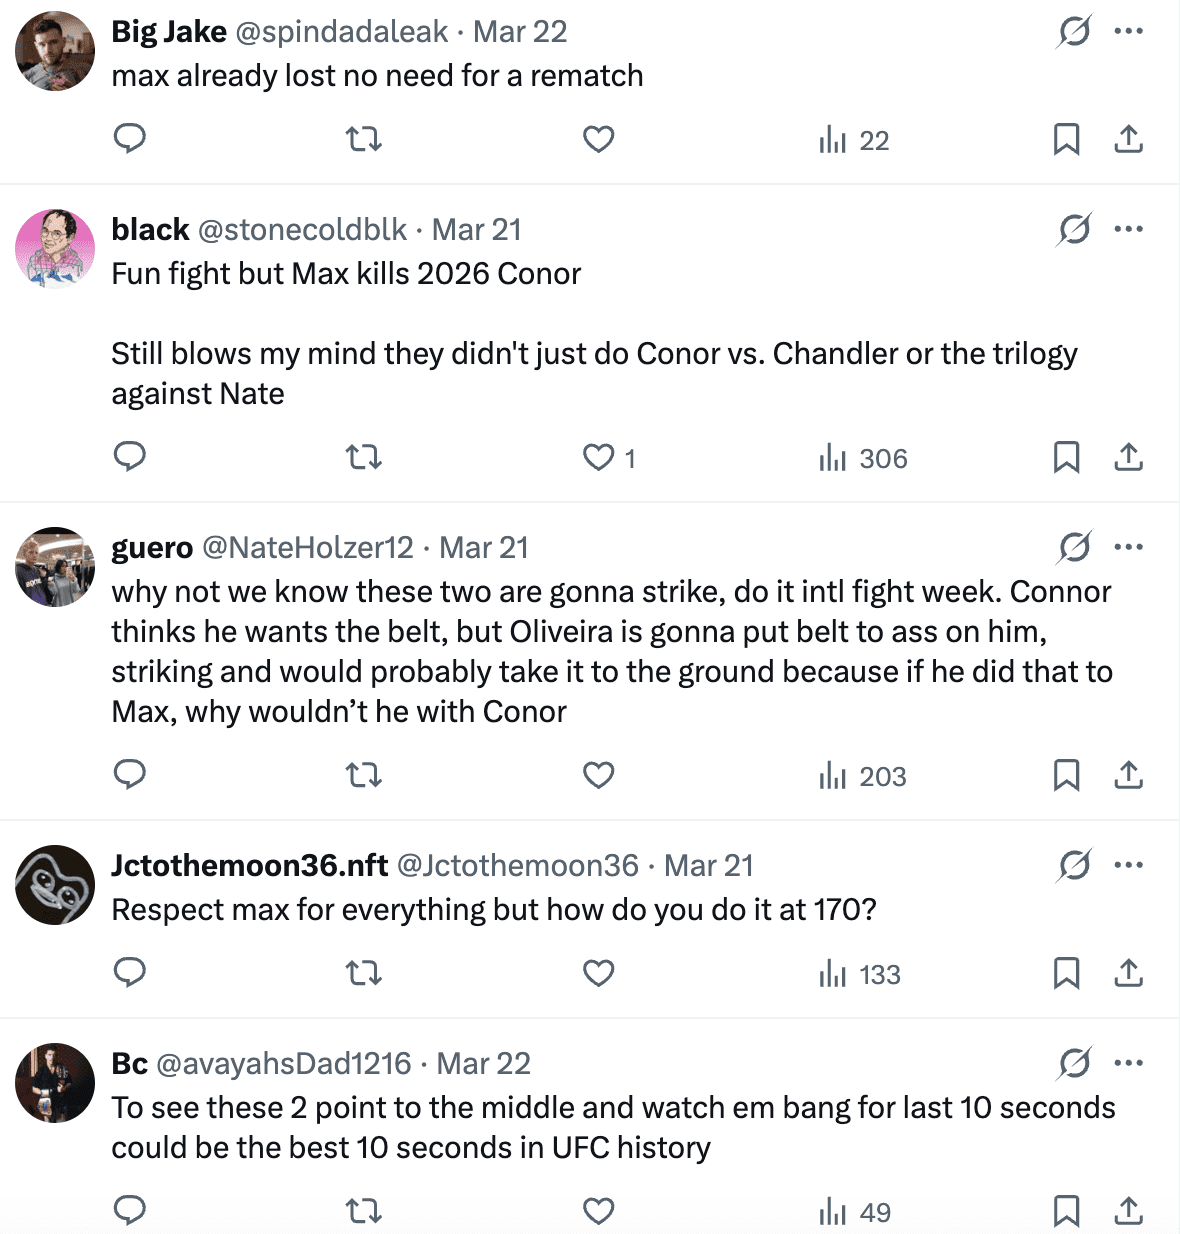Viewport: 1180px width, 1234px height.
Task: Like the tweet by black
Action: click(598, 457)
